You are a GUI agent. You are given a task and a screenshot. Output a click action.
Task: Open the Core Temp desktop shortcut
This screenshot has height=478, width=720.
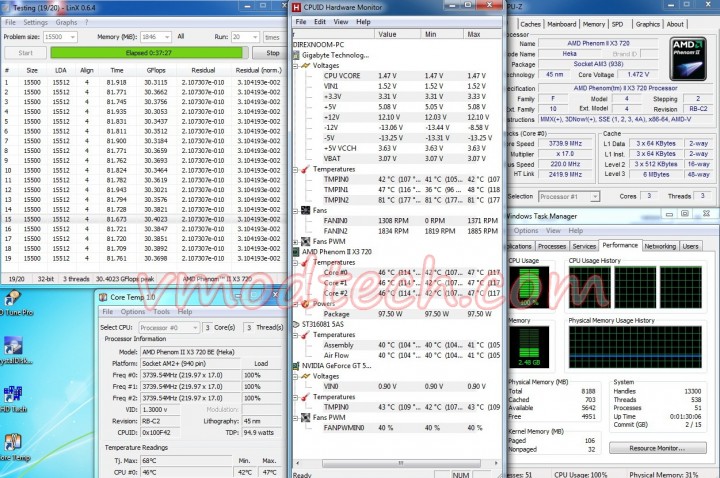tap(13, 447)
